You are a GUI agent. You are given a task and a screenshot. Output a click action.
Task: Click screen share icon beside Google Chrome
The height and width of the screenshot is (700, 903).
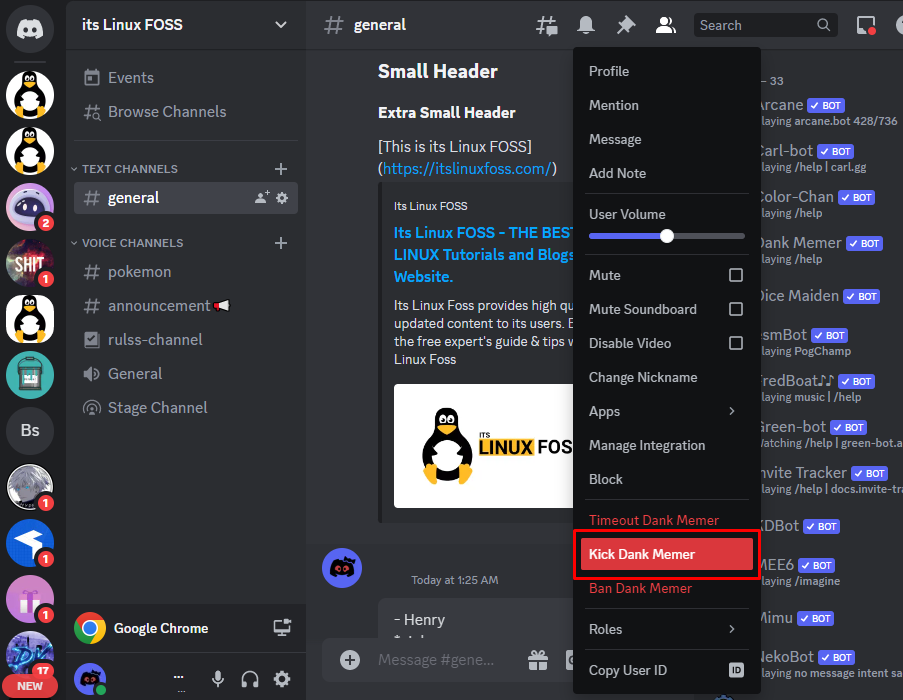[x=282, y=627]
